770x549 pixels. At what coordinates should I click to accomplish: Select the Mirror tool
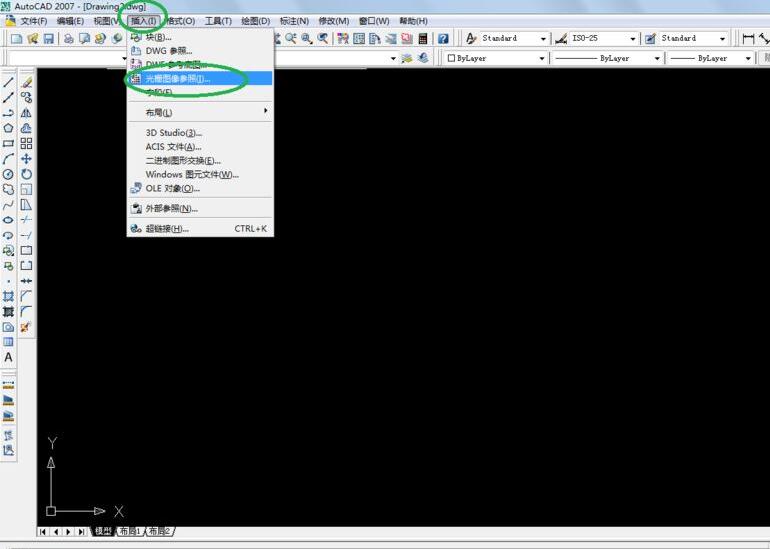pos(27,113)
